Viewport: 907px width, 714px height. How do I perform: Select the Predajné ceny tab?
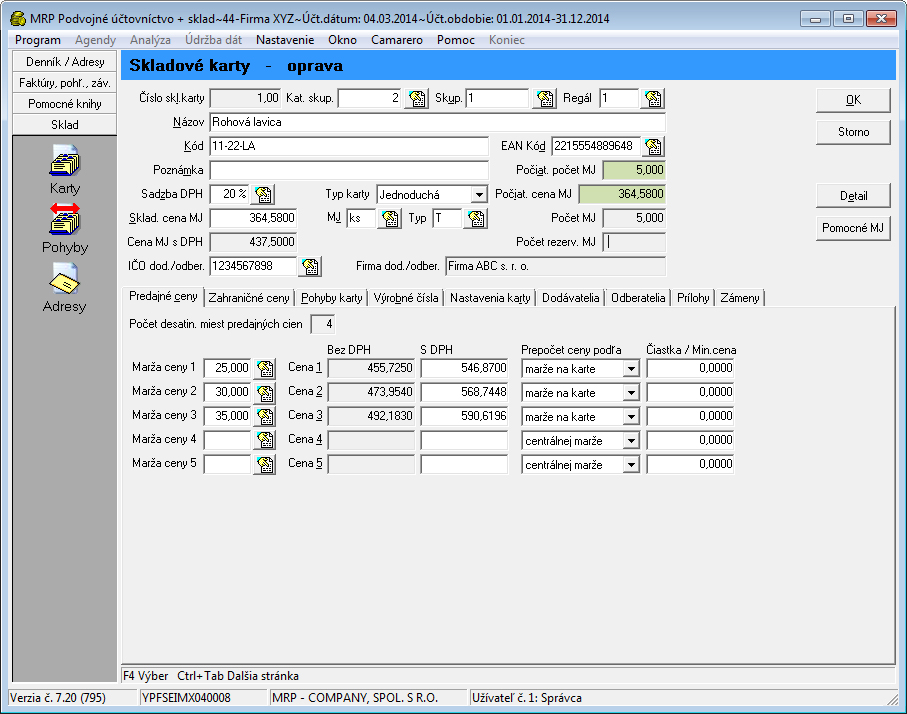point(163,296)
